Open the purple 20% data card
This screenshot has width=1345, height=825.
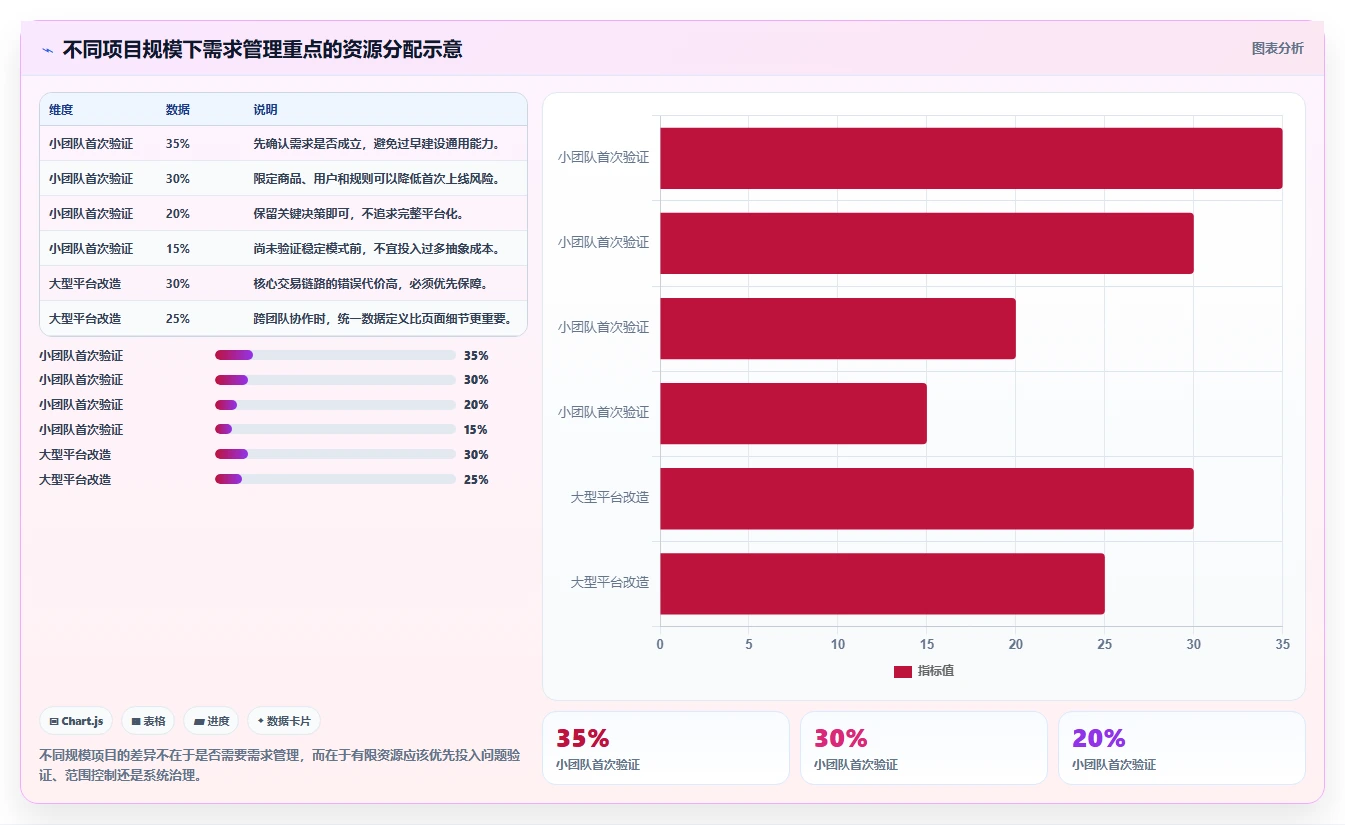point(1182,748)
